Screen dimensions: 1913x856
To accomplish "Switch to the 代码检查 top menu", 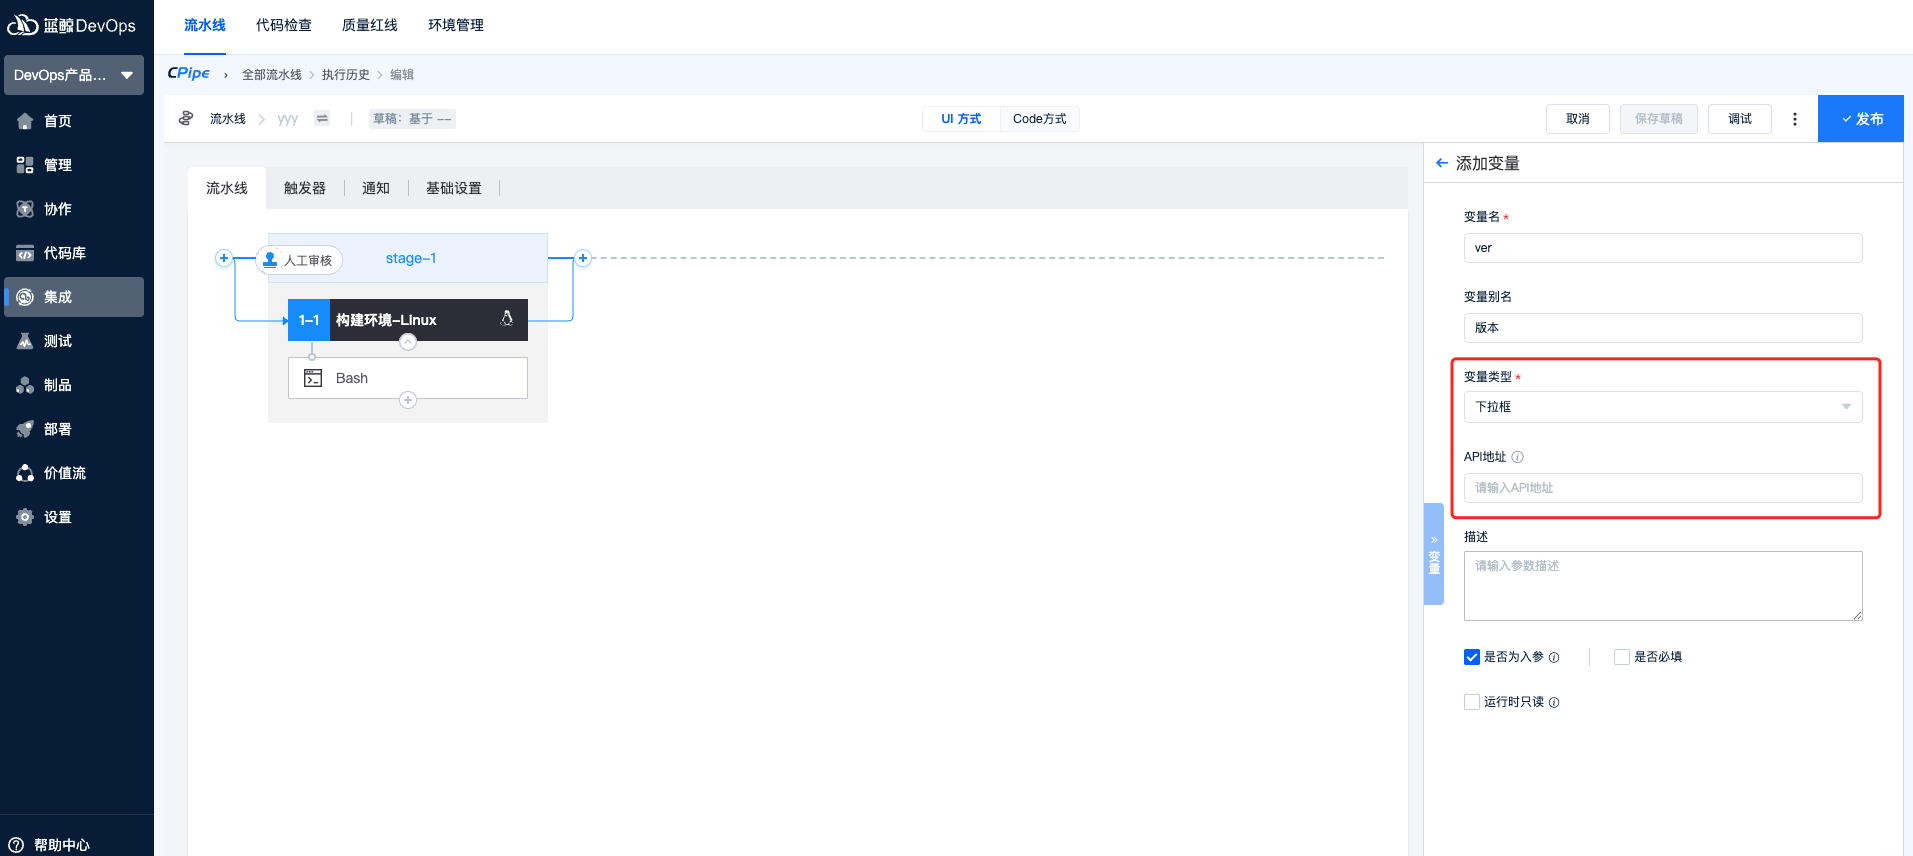I will pyautogui.click(x=284, y=25).
